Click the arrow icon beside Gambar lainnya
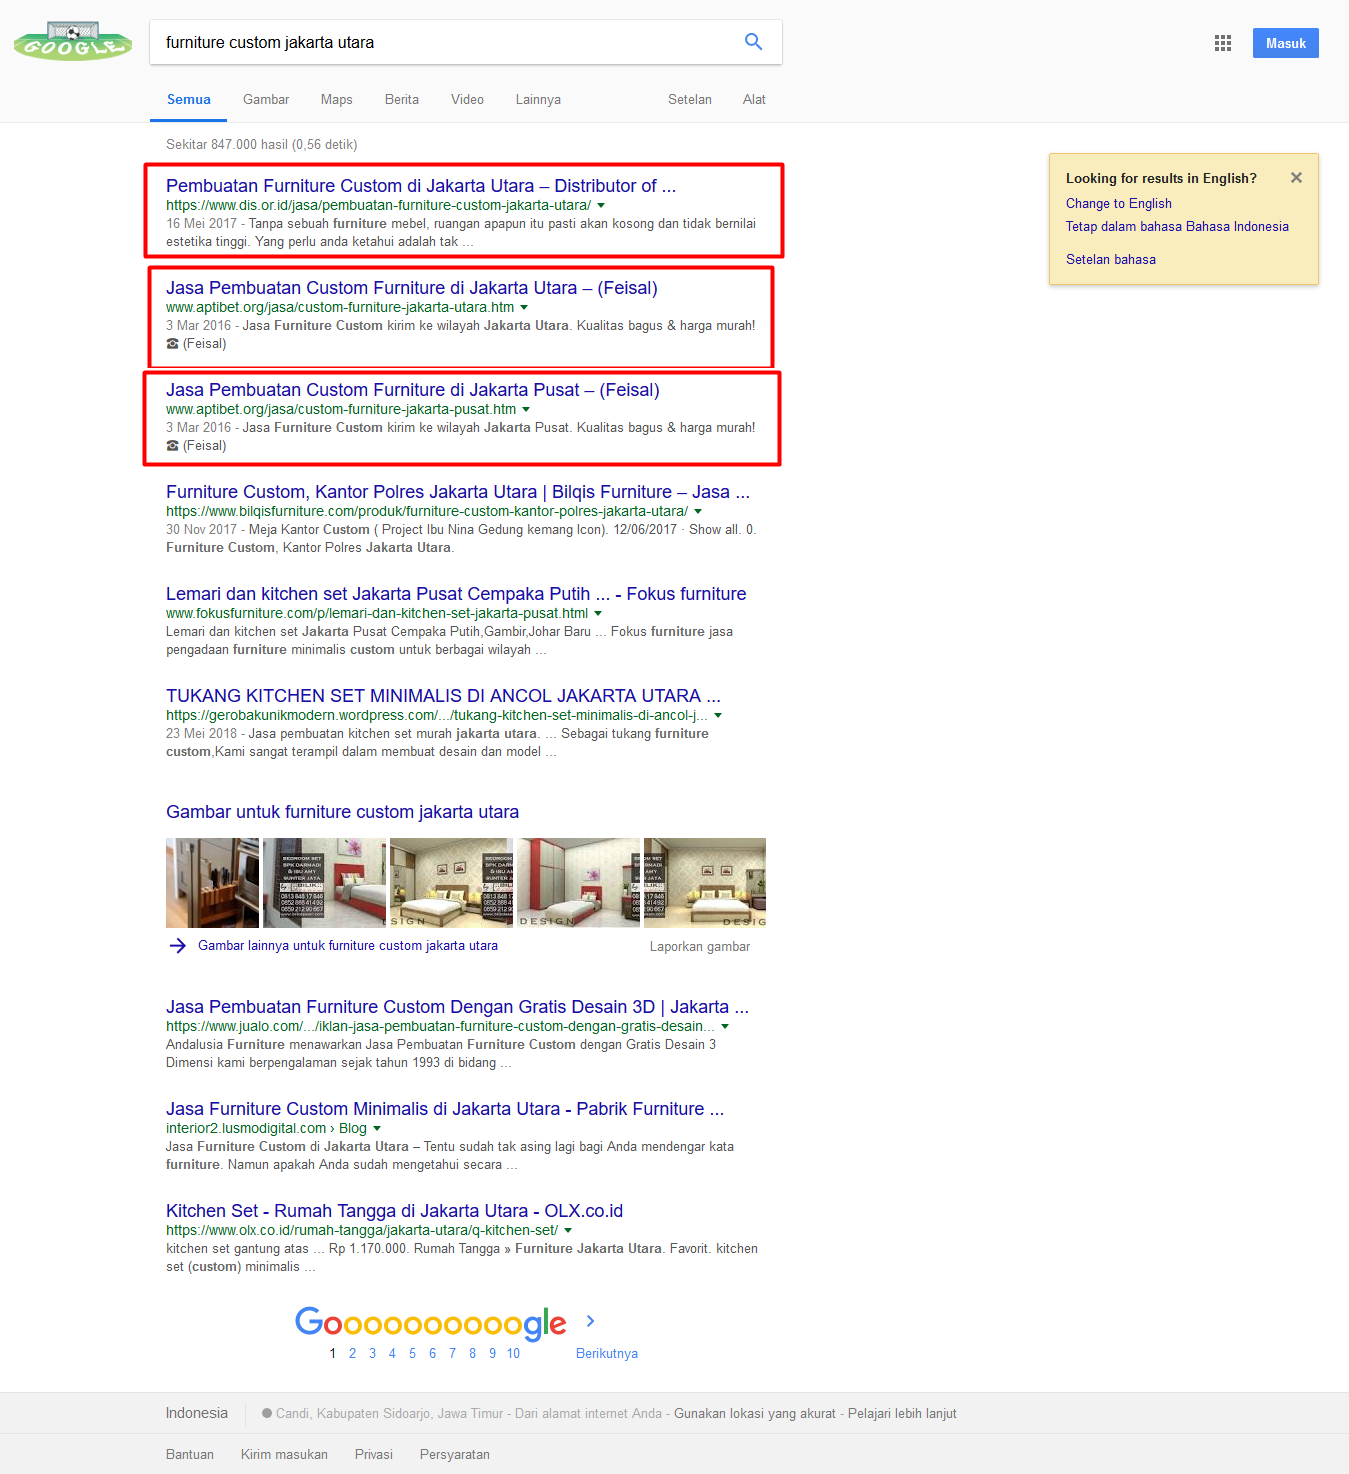The image size is (1349, 1474). (x=178, y=946)
